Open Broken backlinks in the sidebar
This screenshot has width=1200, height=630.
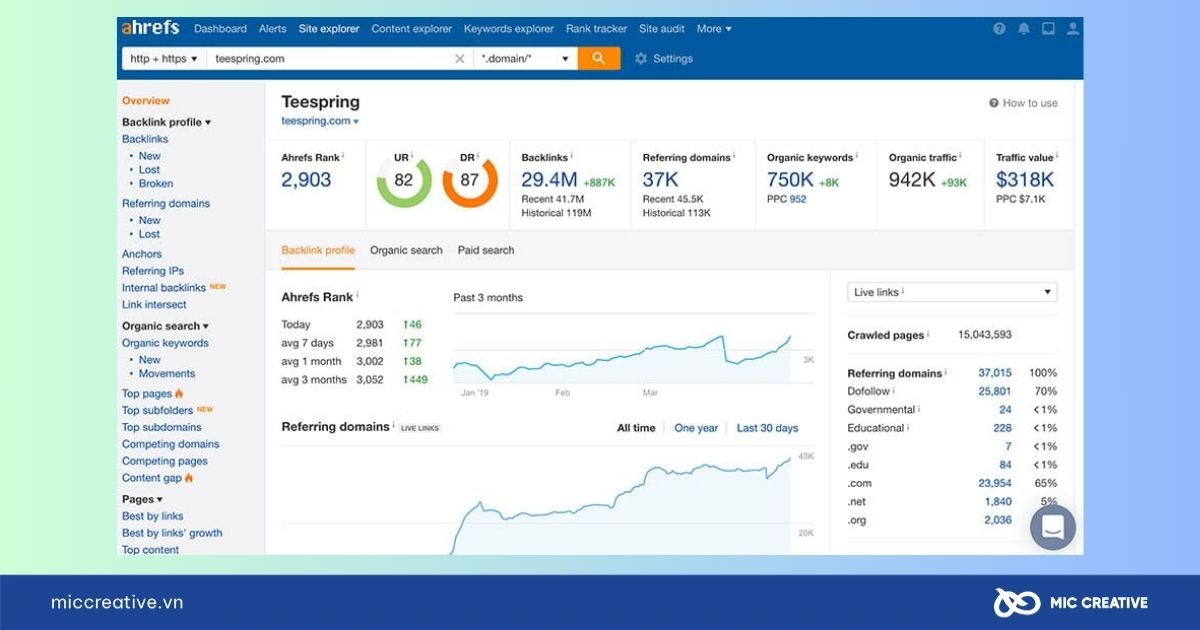[156, 184]
